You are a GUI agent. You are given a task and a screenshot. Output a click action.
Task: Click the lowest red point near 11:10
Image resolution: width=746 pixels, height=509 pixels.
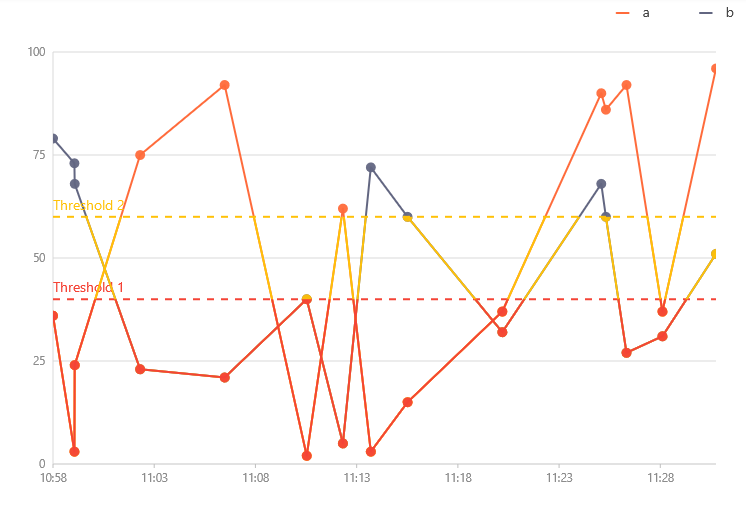click(307, 456)
